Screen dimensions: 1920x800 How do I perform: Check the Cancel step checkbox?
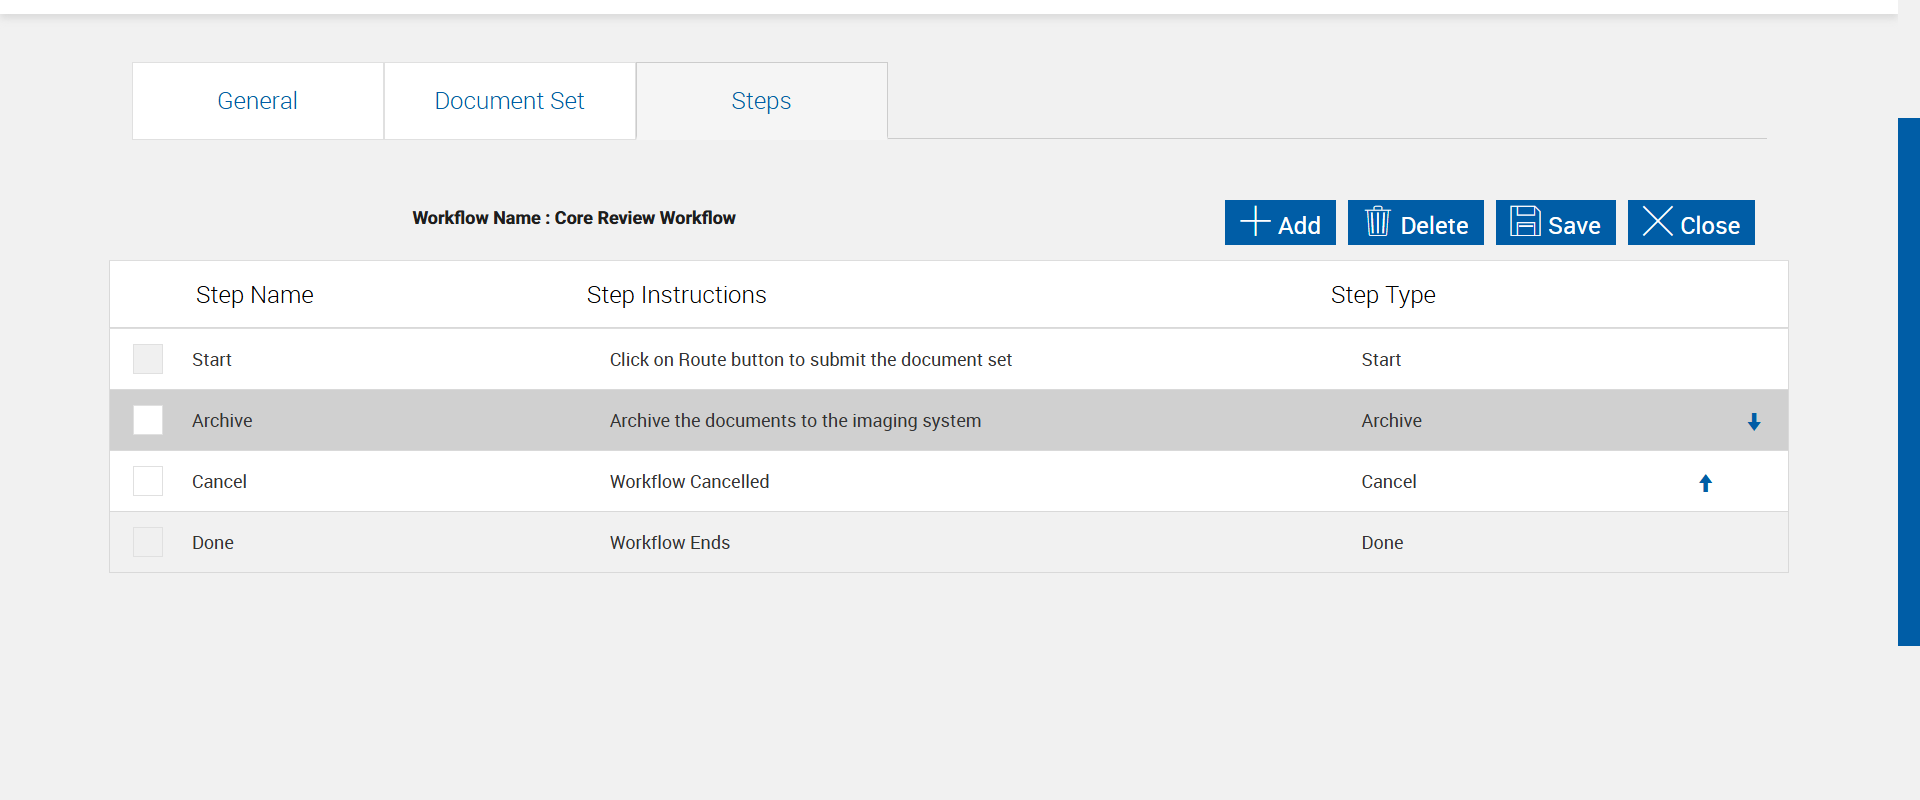(148, 481)
